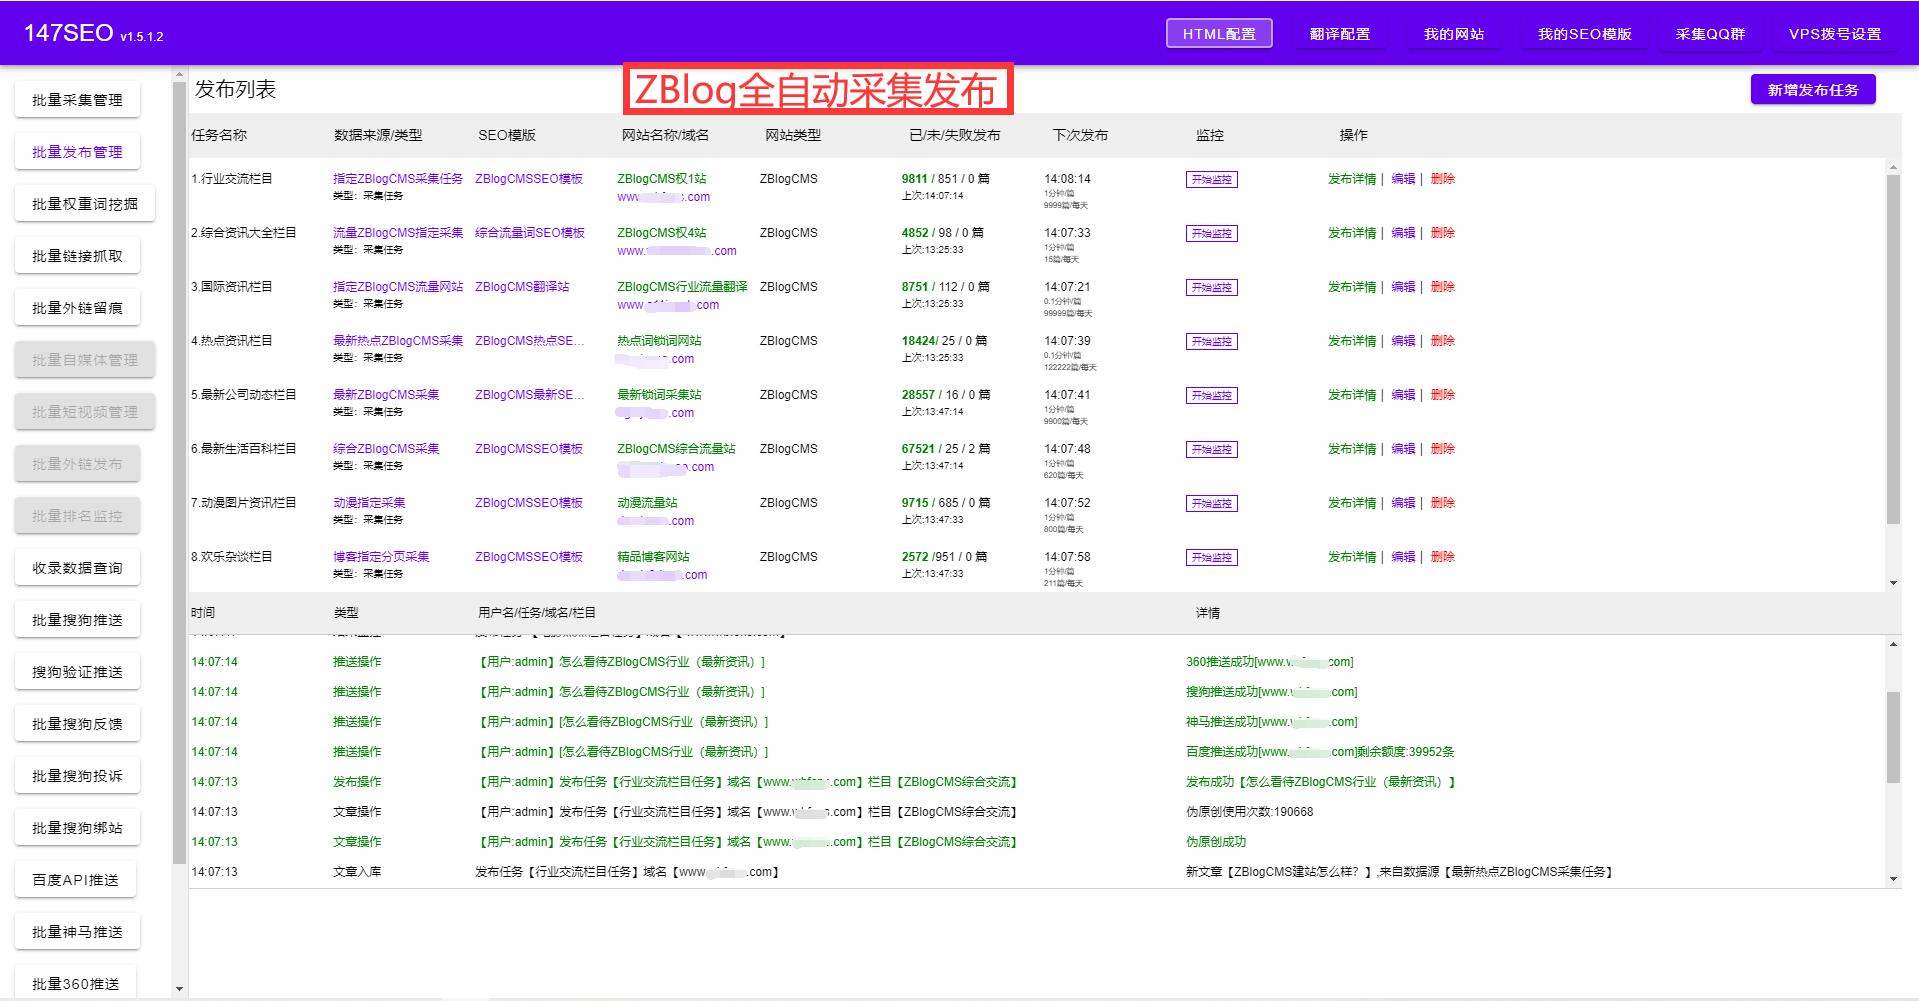Open 批量搜狗反馈 sidebar item
This screenshot has height=1001, width=1919.
(77, 724)
